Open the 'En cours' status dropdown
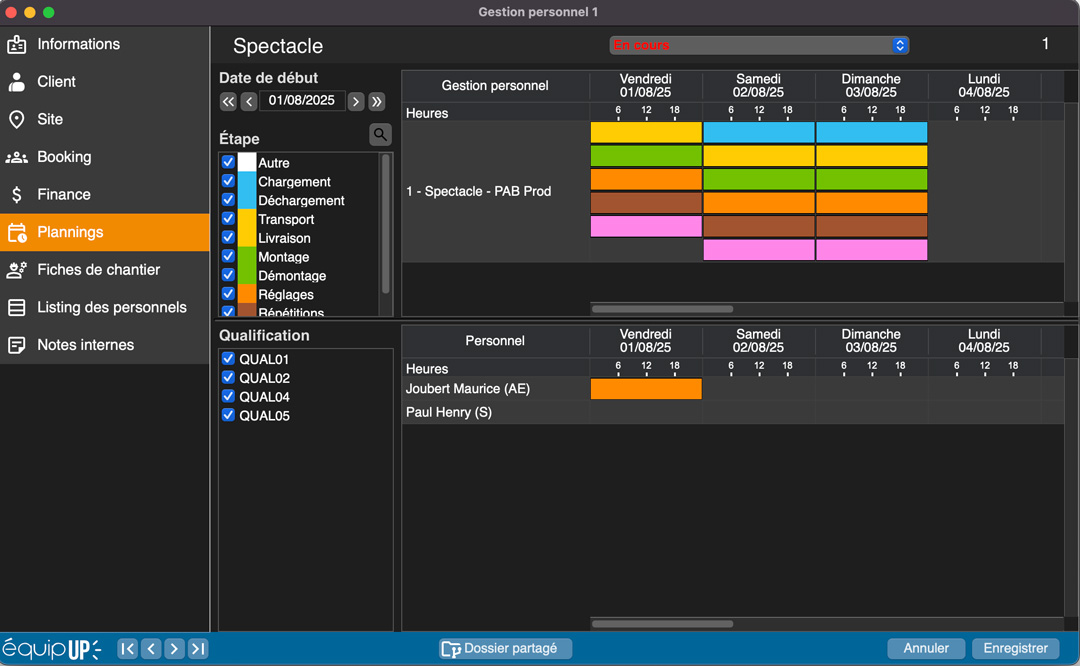The height and width of the screenshot is (666, 1080). tap(759, 45)
